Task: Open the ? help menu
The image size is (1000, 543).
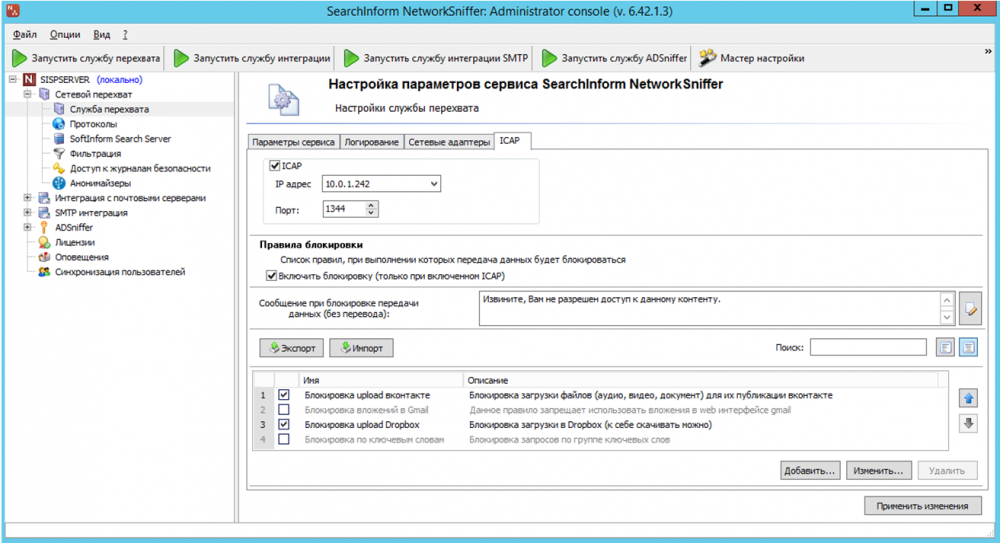Action: point(125,34)
